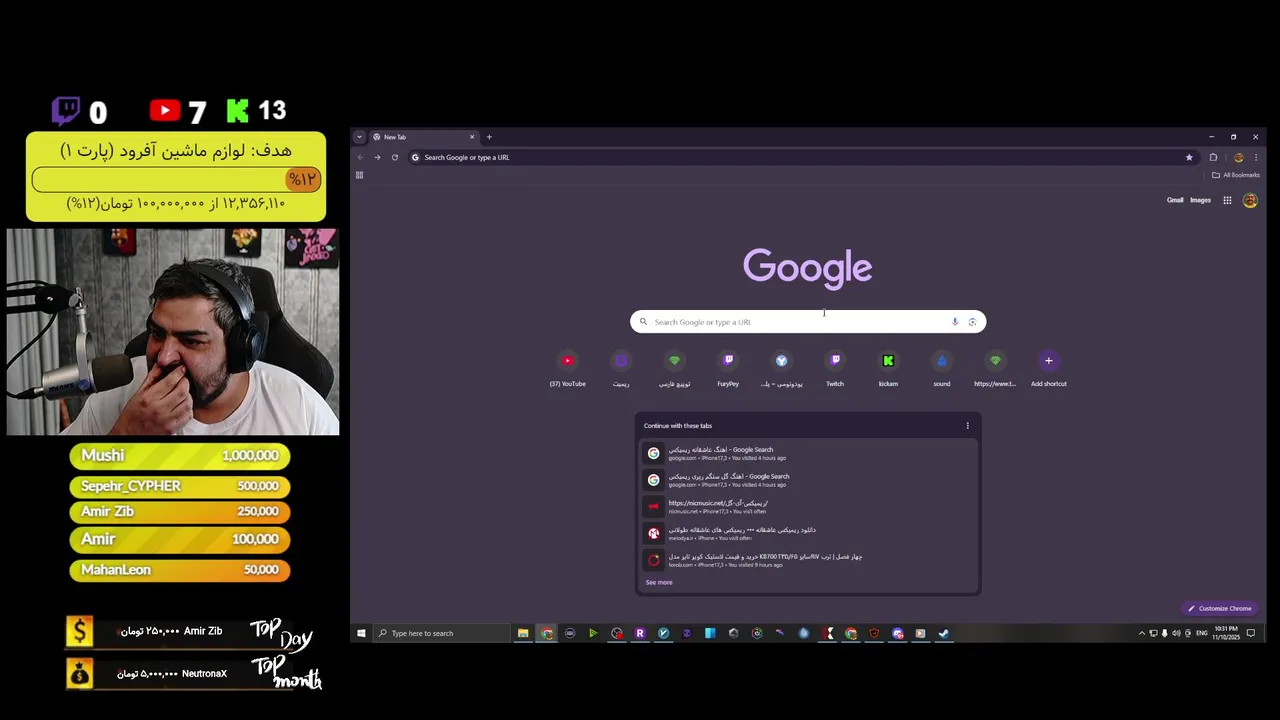Click the Customize Chrome button

[x=1219, y=608]
